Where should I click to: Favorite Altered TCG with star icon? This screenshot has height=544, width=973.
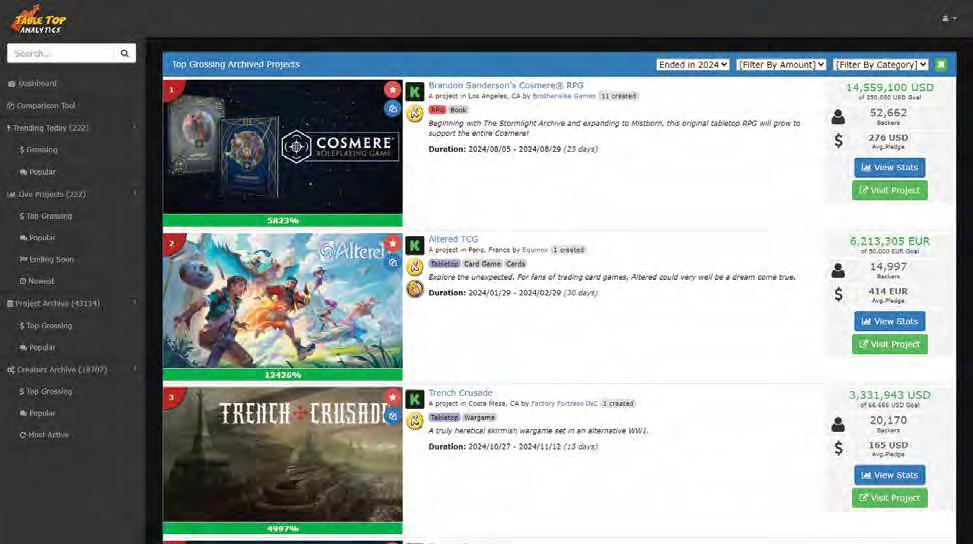[392, 244]
